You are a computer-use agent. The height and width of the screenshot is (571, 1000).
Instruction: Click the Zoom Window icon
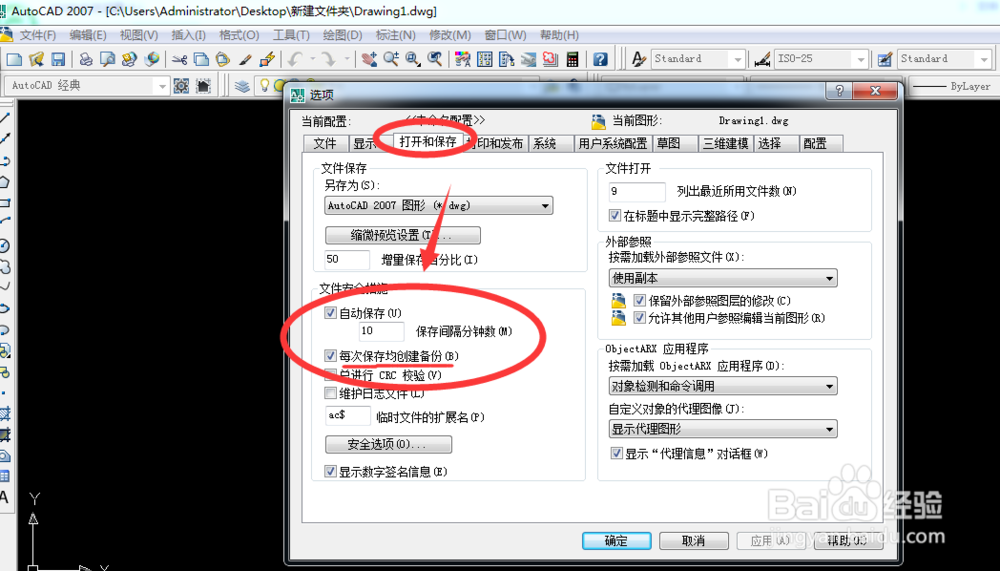[413, 59]
